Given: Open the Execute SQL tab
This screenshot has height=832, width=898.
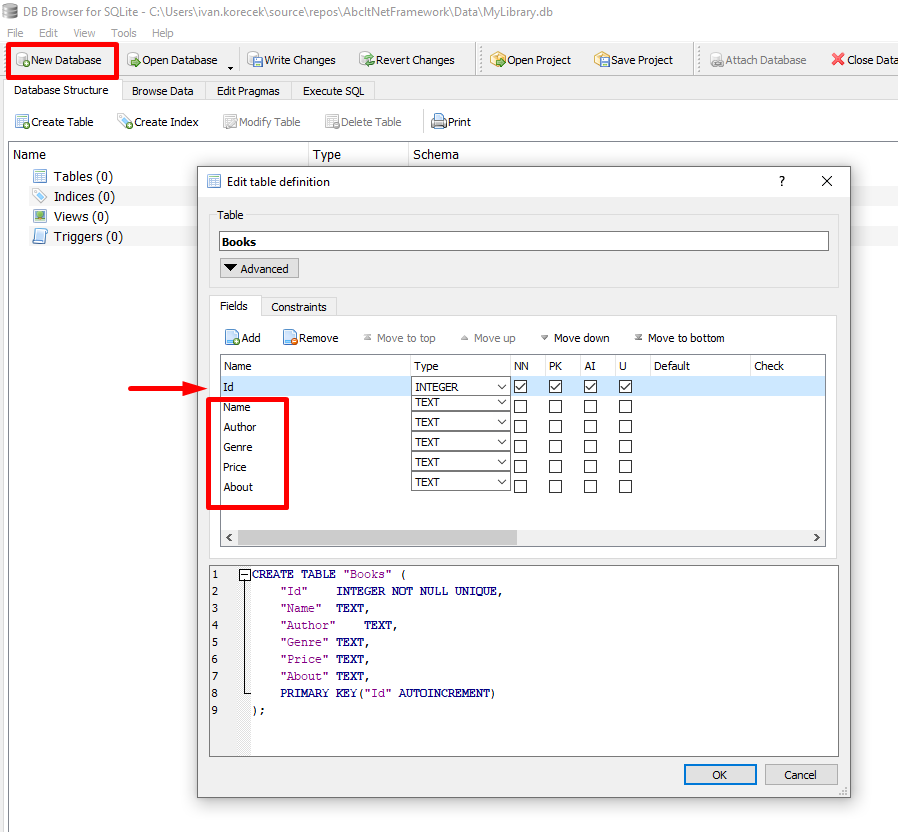Looking at the screenshot, I should point(334,91).
